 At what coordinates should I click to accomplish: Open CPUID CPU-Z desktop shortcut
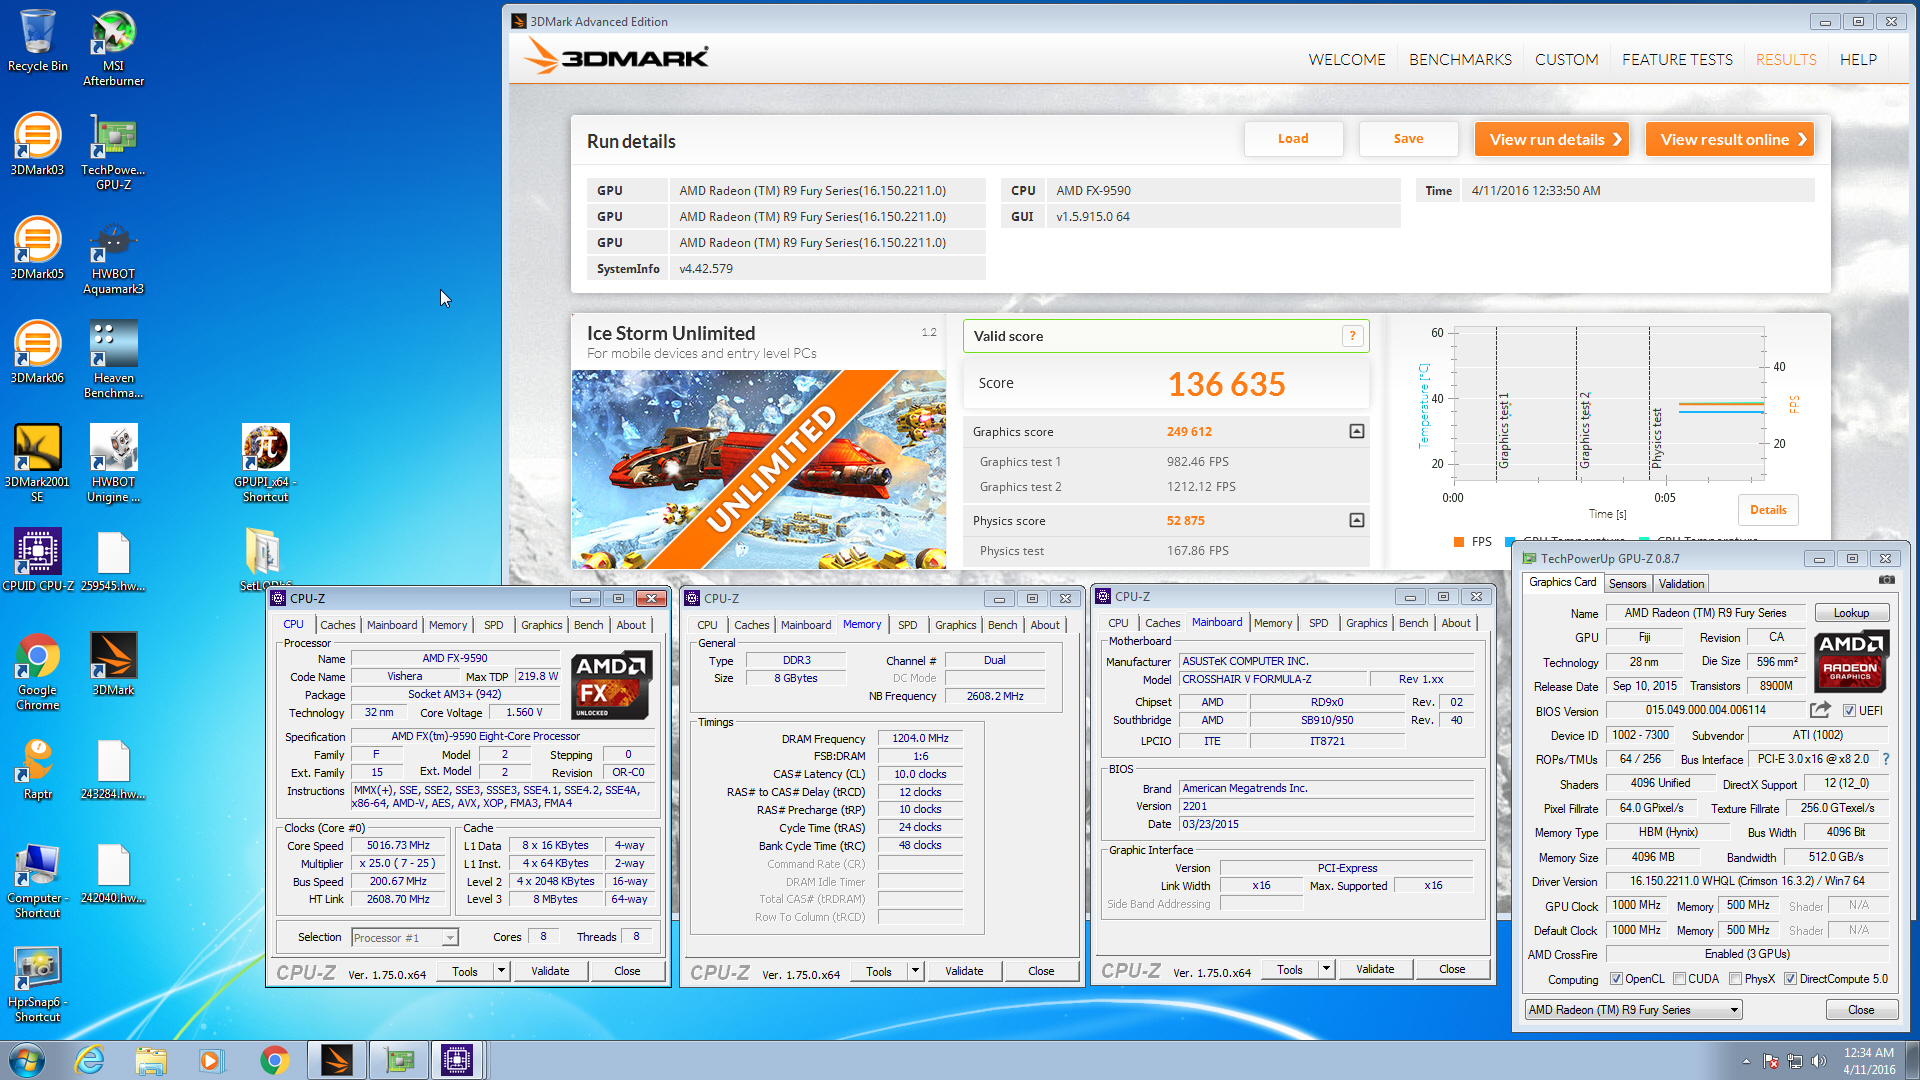point(37,561)
